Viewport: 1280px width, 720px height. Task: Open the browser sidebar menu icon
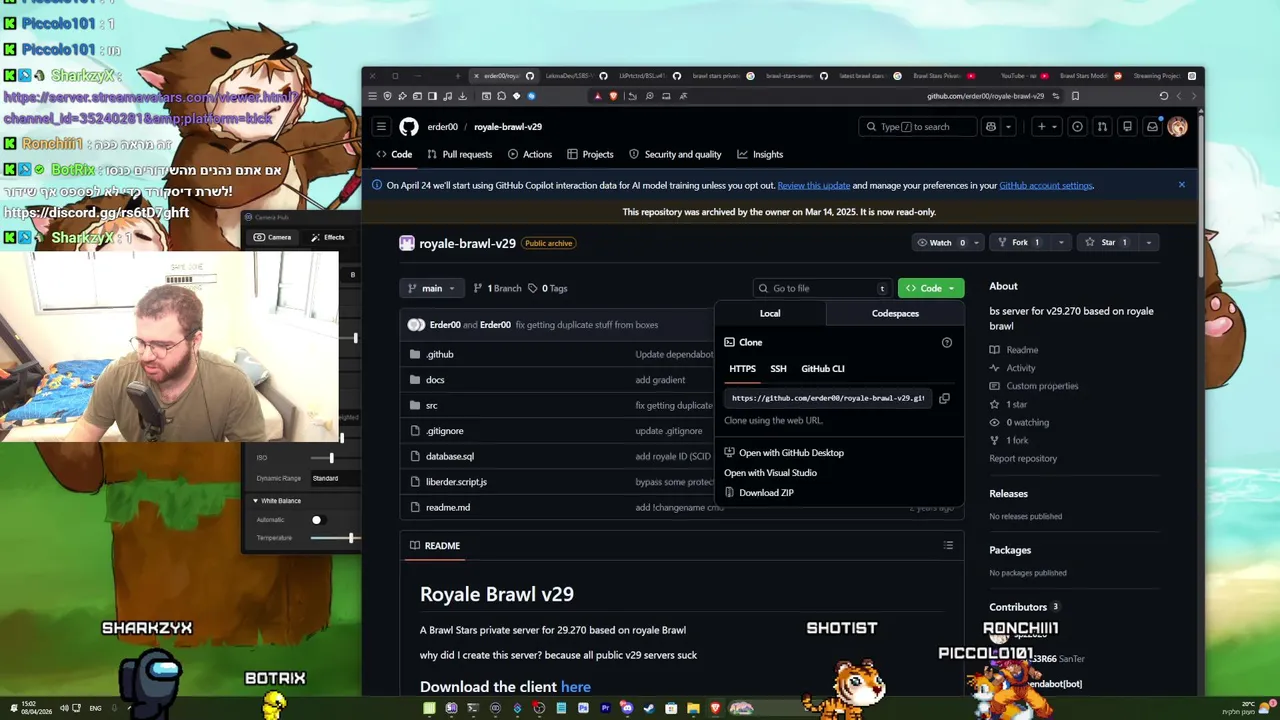(372, 96)
